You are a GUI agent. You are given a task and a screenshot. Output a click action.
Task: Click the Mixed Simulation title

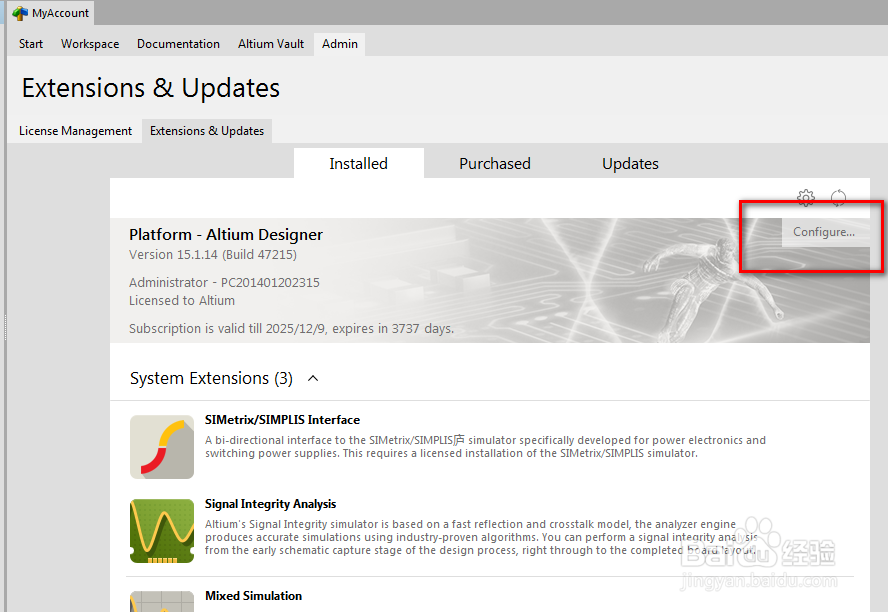[253, 596]
